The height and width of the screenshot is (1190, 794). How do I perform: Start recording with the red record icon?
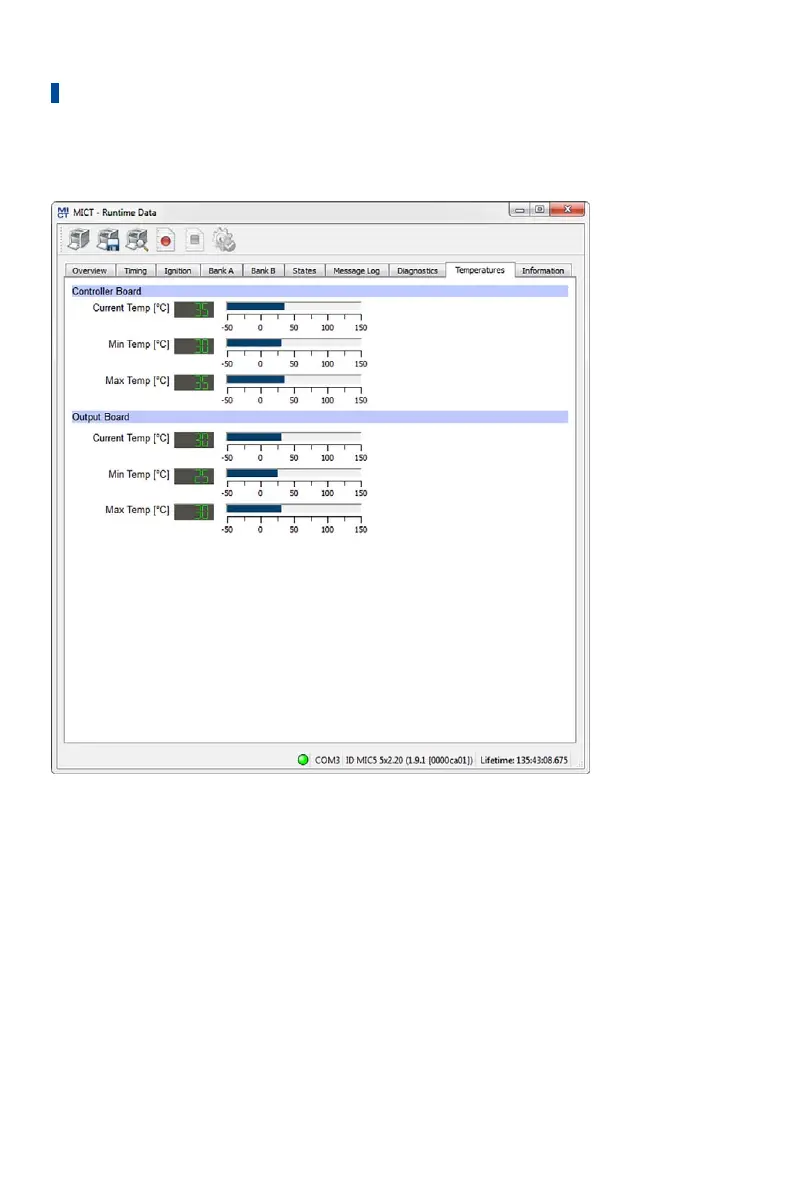click(x=165, y=241)
